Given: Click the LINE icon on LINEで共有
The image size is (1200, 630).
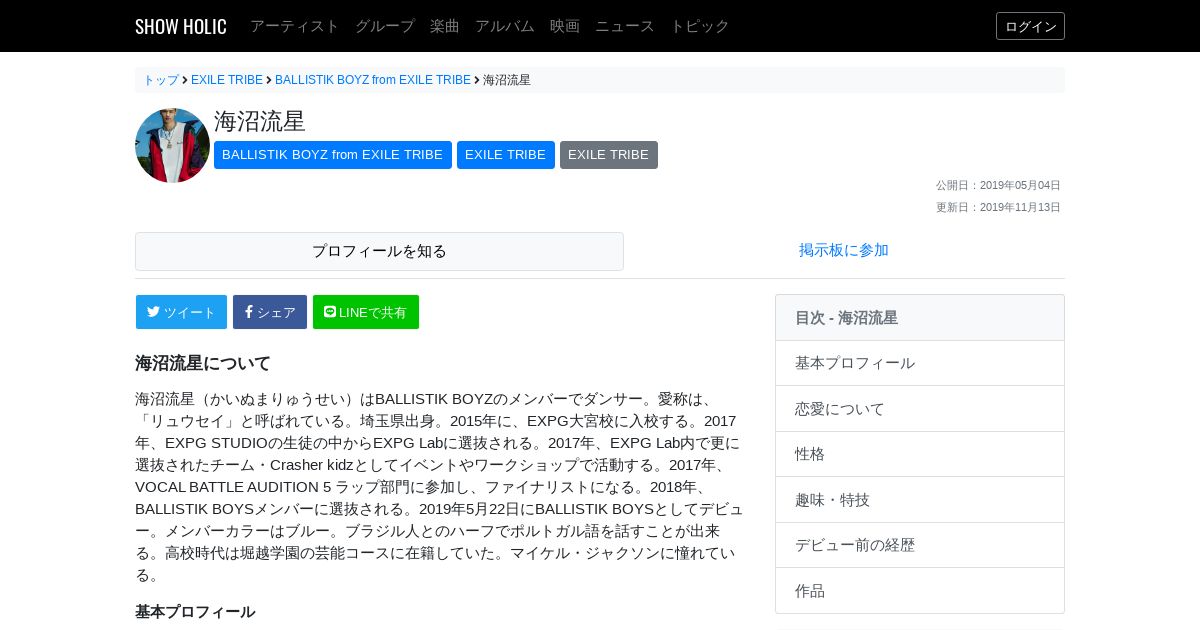Looking at the screenshot, I should click(330, 312).
